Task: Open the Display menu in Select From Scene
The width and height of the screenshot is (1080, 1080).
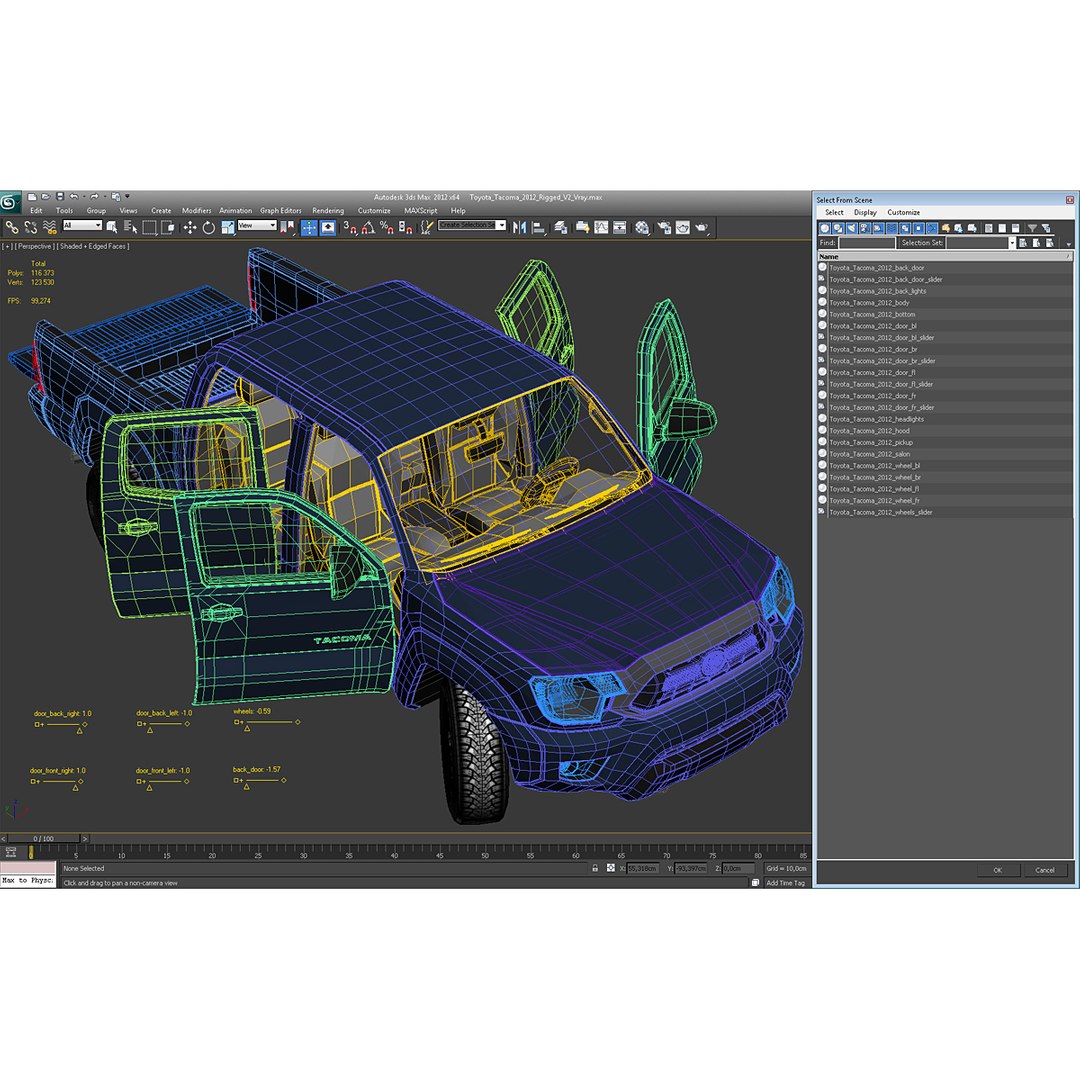Action: 865,213
